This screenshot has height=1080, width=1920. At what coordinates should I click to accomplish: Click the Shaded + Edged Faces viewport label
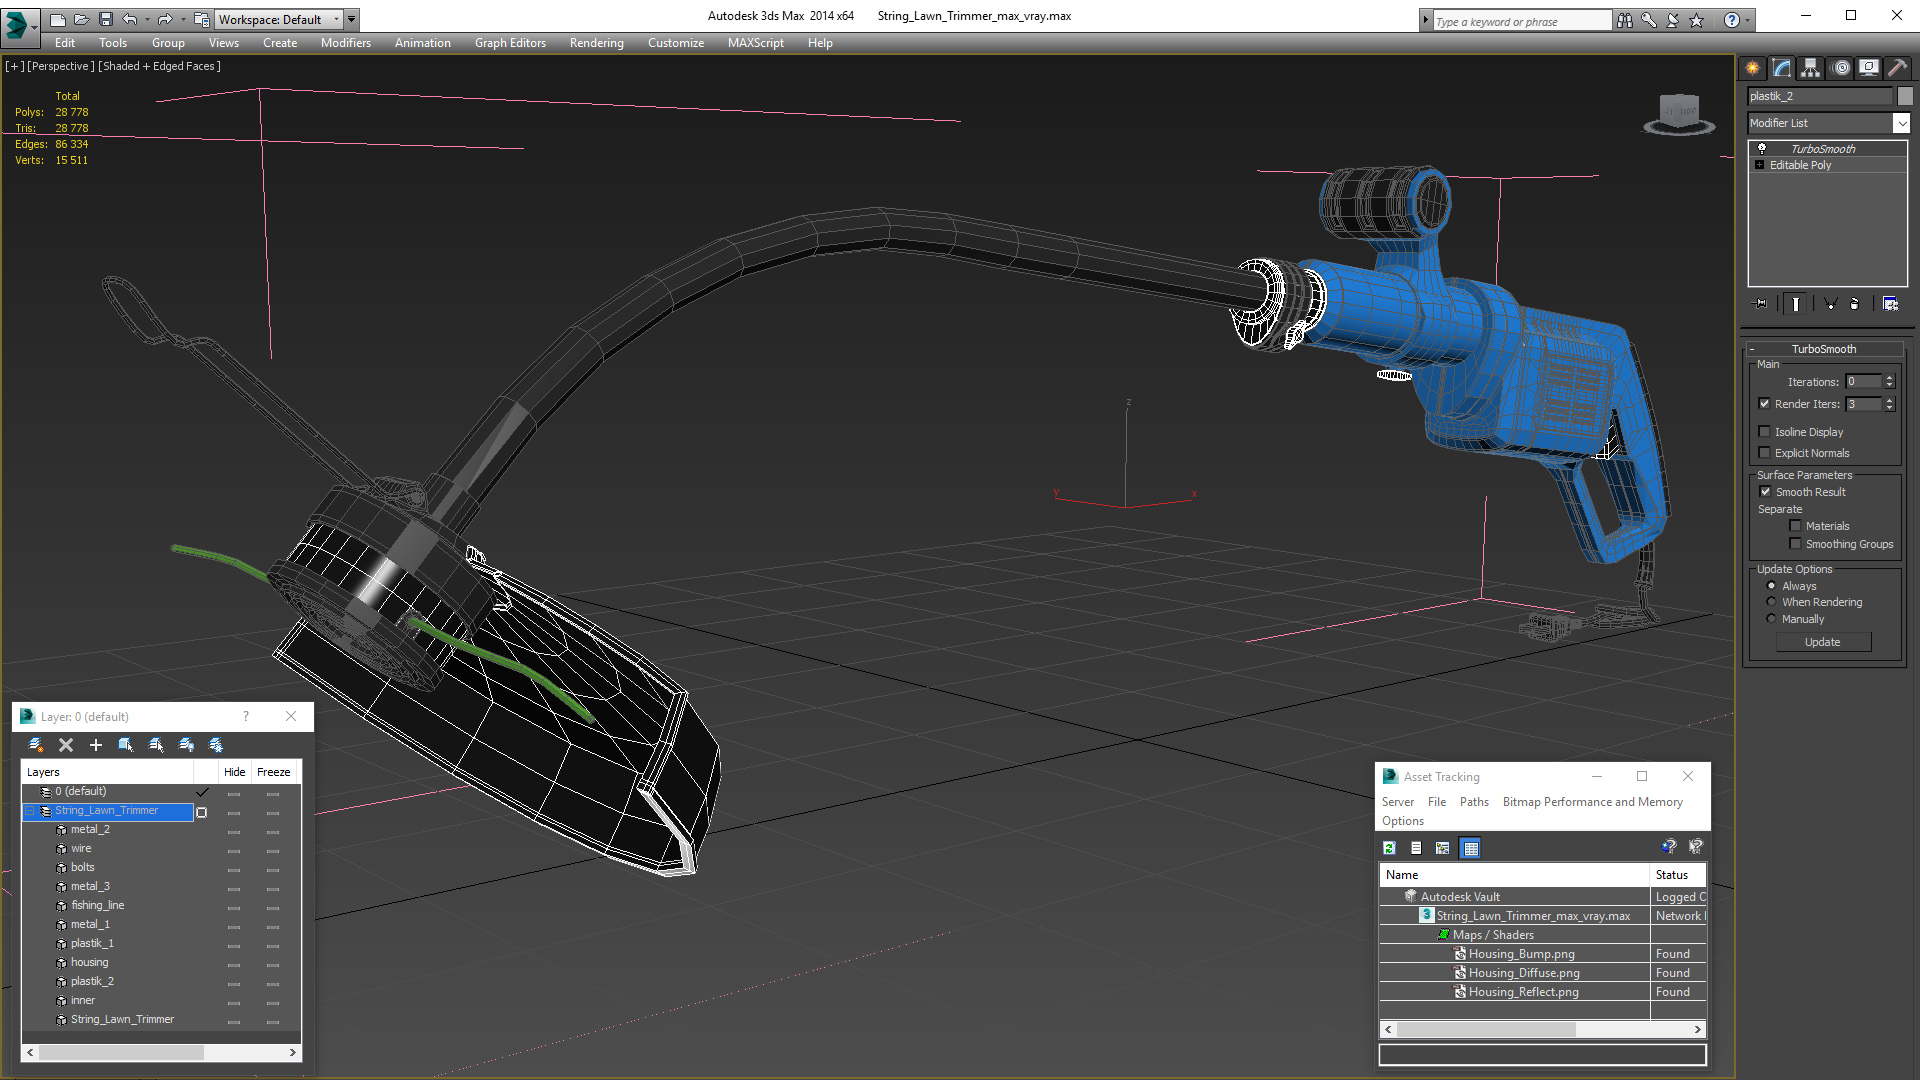[x=159, y=66]
